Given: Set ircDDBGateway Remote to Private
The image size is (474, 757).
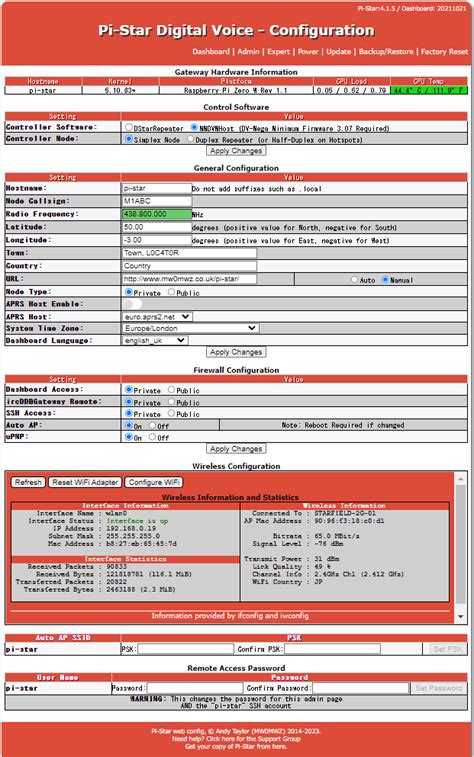Looking at the screenshot, I should pos(129,402).
